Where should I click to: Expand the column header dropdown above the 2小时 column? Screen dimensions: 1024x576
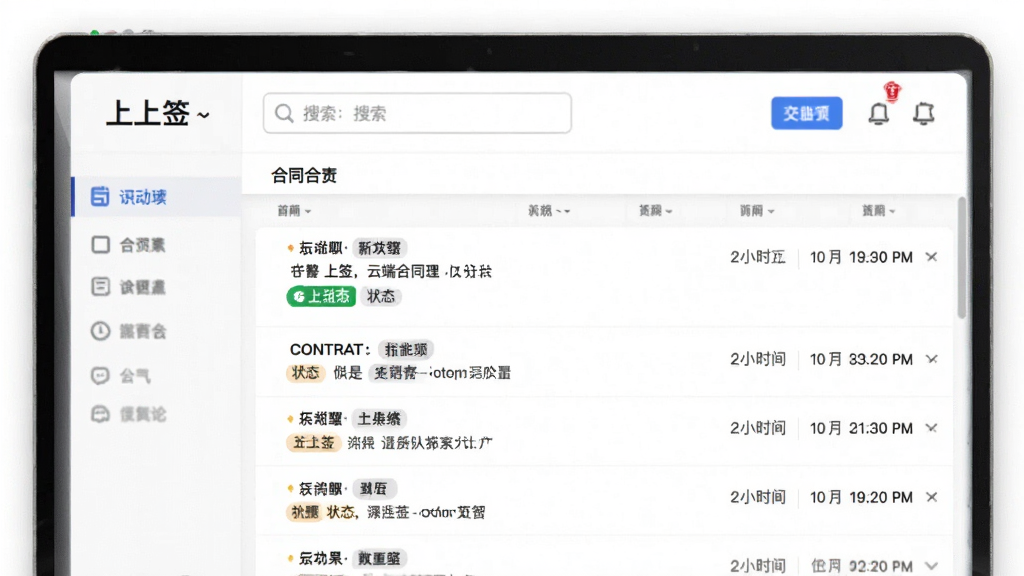coord(757,210)
